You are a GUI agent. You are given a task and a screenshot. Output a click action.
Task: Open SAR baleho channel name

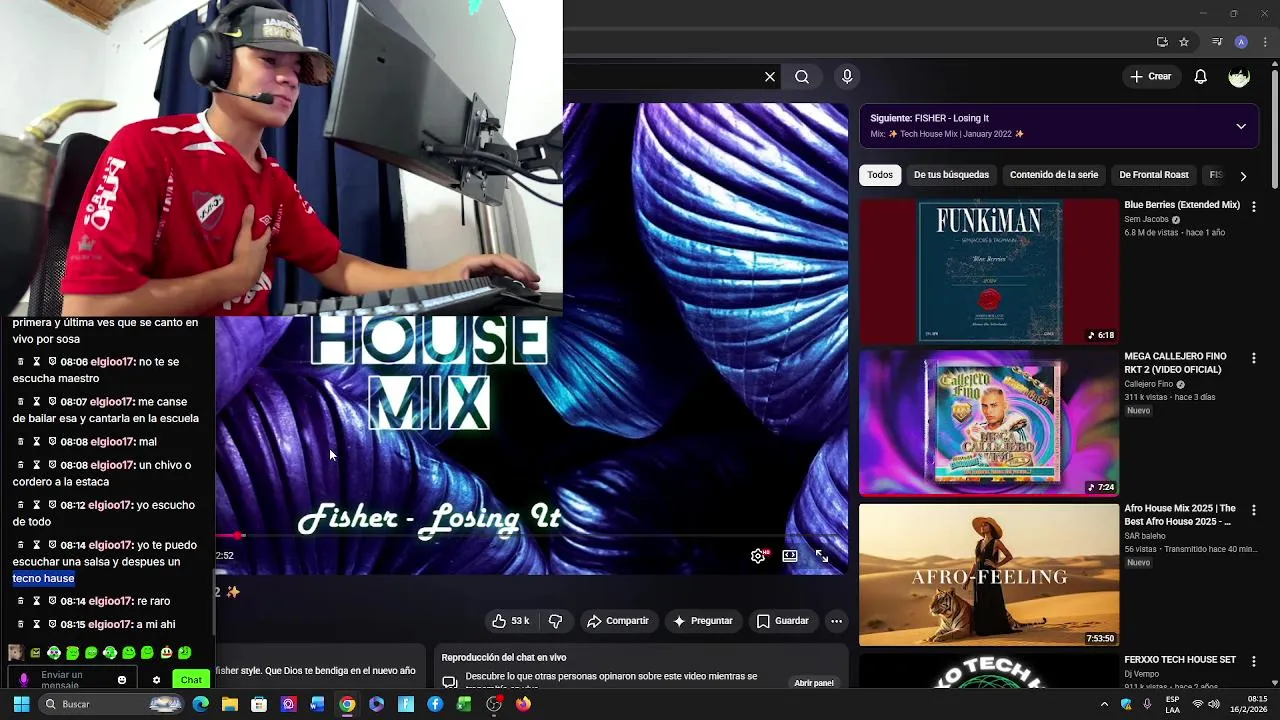pyautogui.click(x=1145, y=536)
